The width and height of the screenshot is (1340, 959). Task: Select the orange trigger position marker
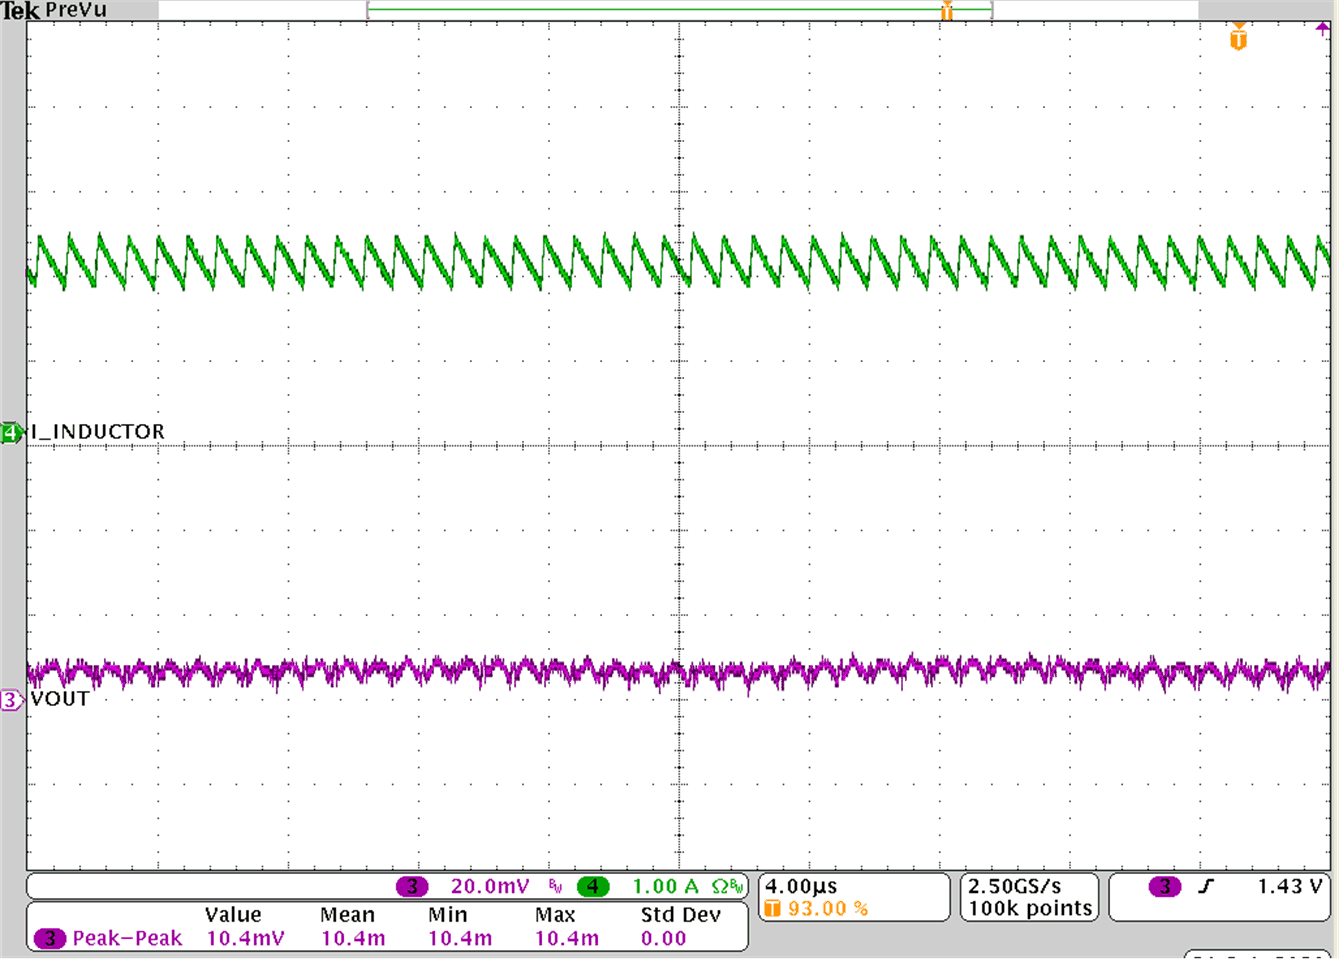[x=946, y=11]
